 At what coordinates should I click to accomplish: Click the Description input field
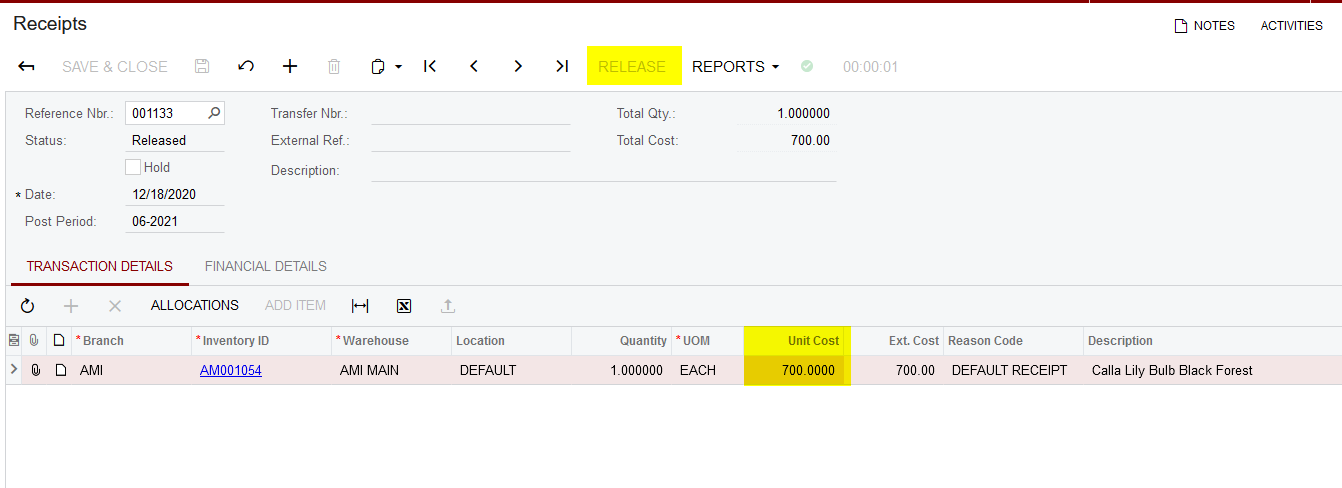tap(603, 171)
